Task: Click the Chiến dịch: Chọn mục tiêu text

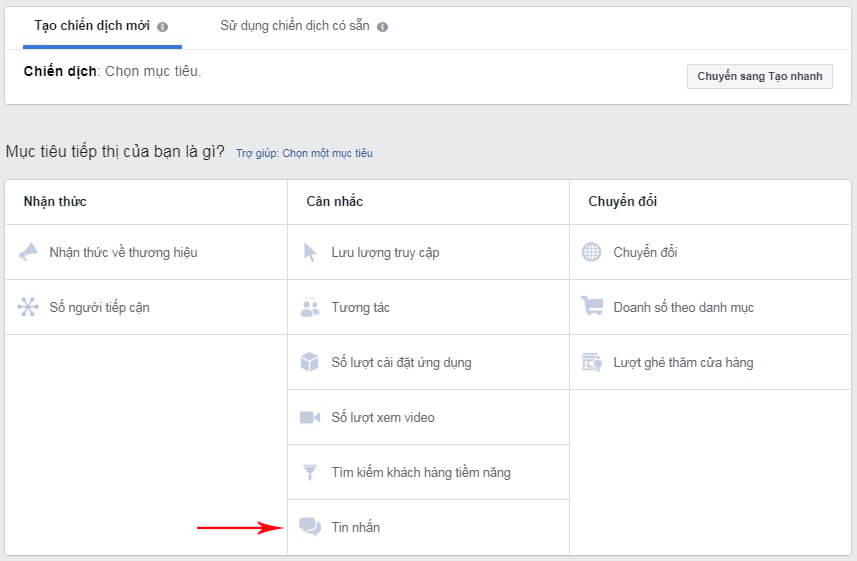Action: (x=113, y=71)
